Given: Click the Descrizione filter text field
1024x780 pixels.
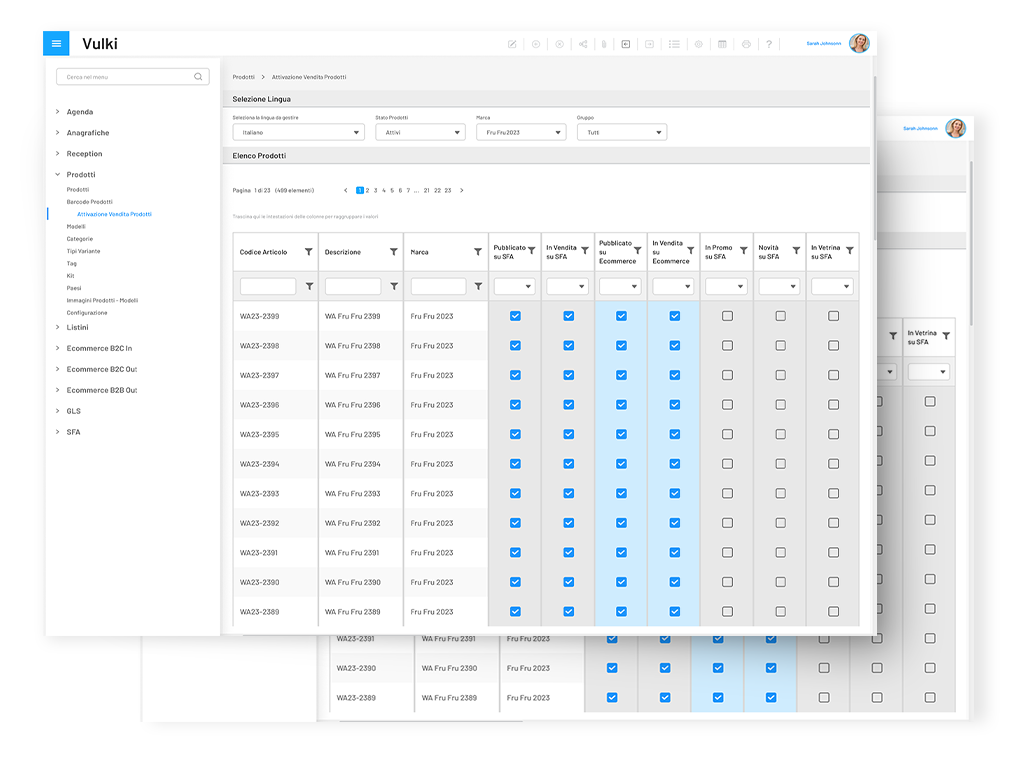Looking at the screenshot, I should pyautogui.click(x=353, y=287).
